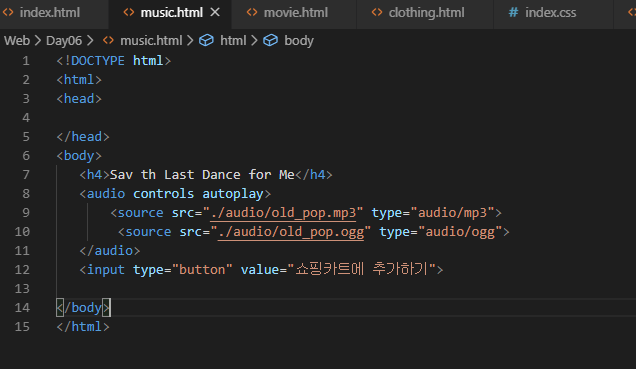Click line number 6 in gutter
The width and height of the screenshot is (636, 369).
point(26,156)
